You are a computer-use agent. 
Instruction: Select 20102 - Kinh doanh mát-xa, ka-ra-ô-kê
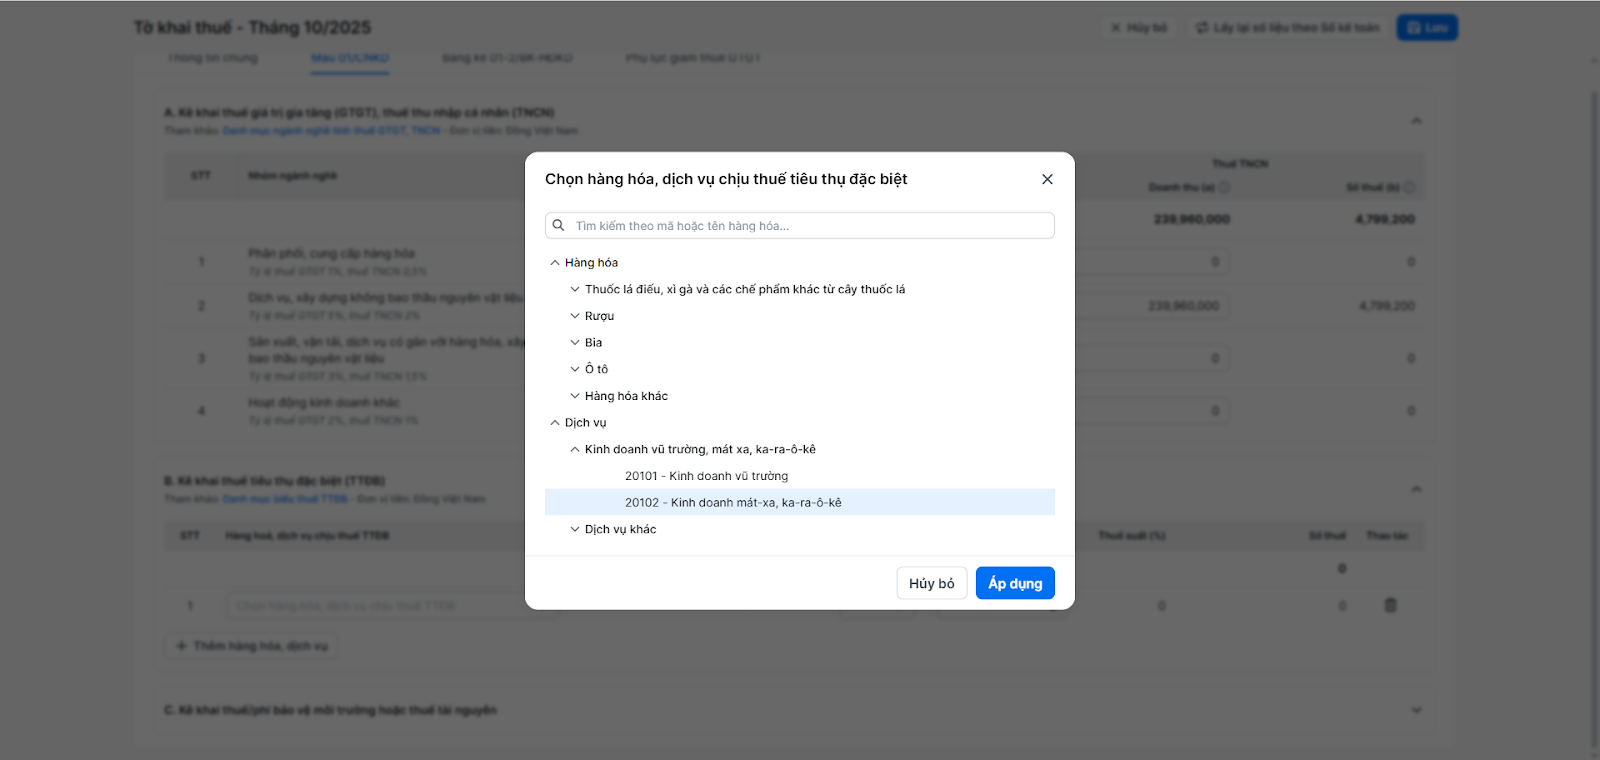click(733, 503)
